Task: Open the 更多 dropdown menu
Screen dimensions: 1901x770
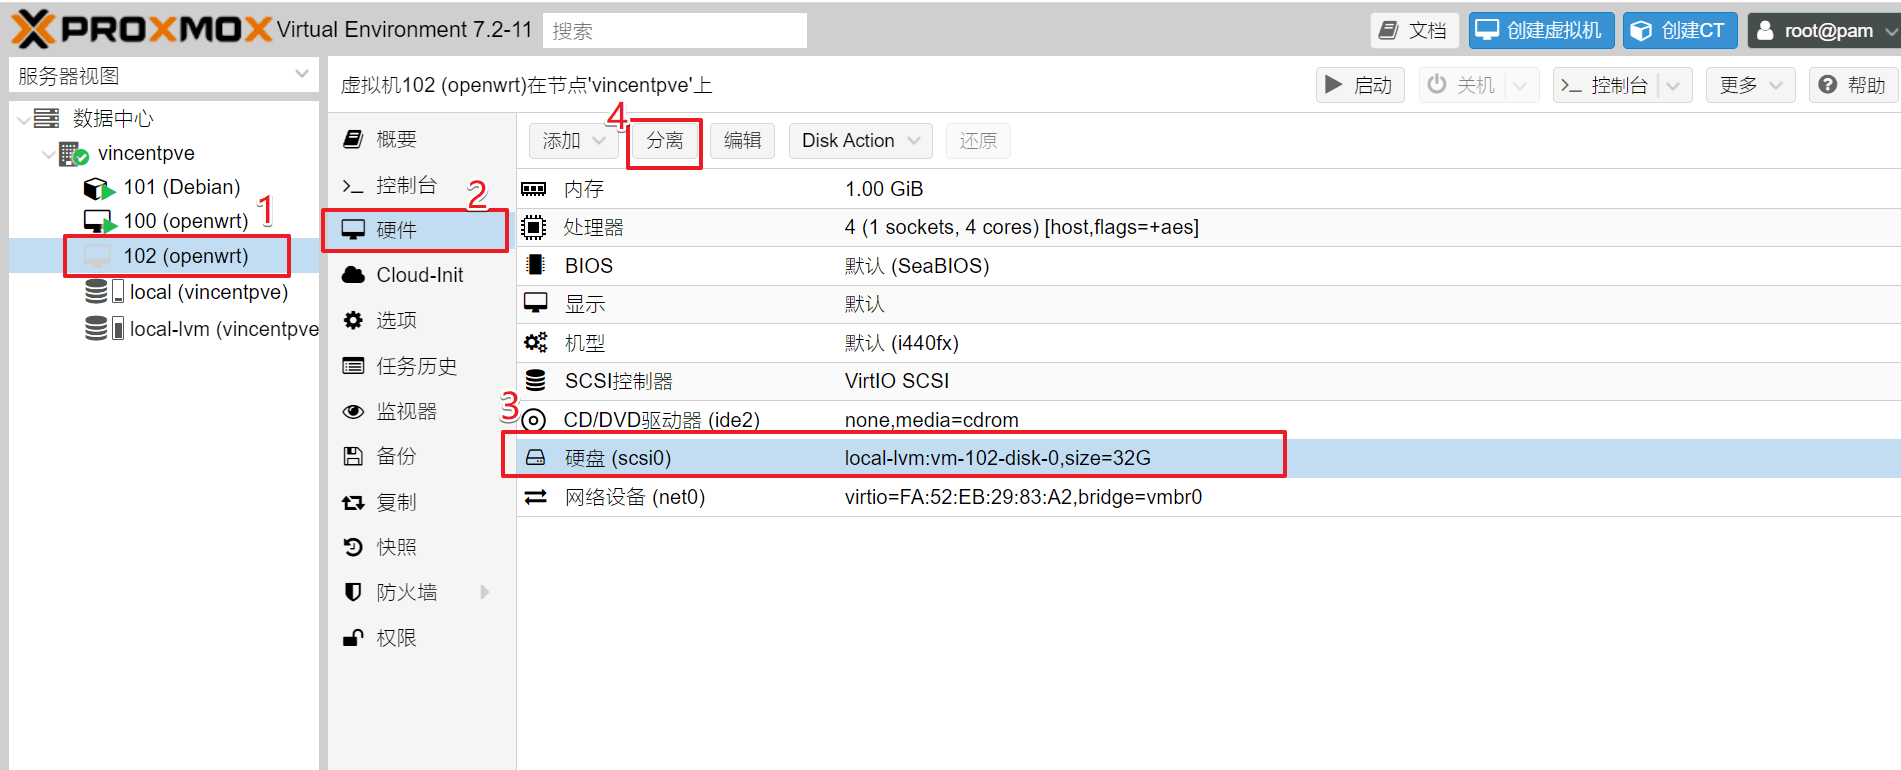Action: pos(1750,85)
